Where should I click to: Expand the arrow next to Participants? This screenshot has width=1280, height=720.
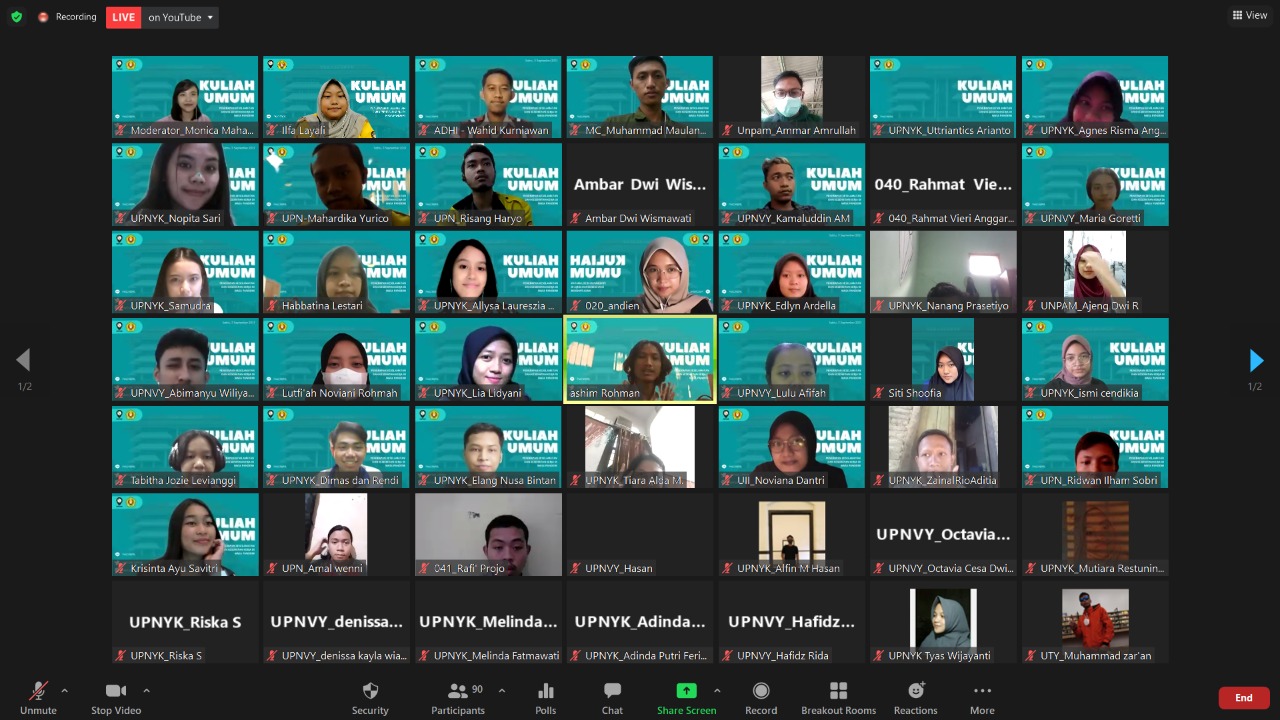502,690
